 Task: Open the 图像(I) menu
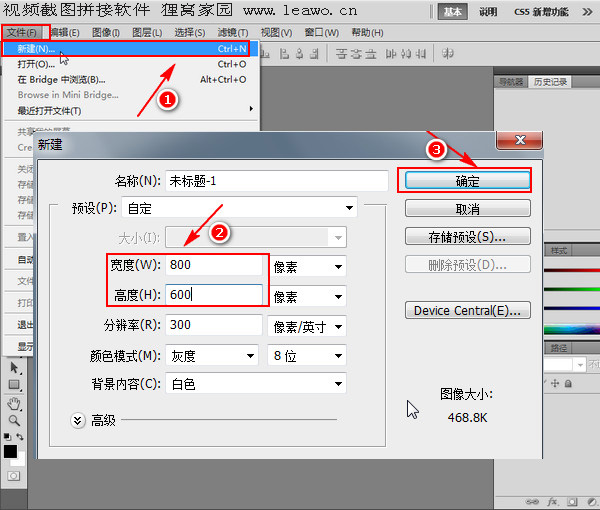(106, 33)
